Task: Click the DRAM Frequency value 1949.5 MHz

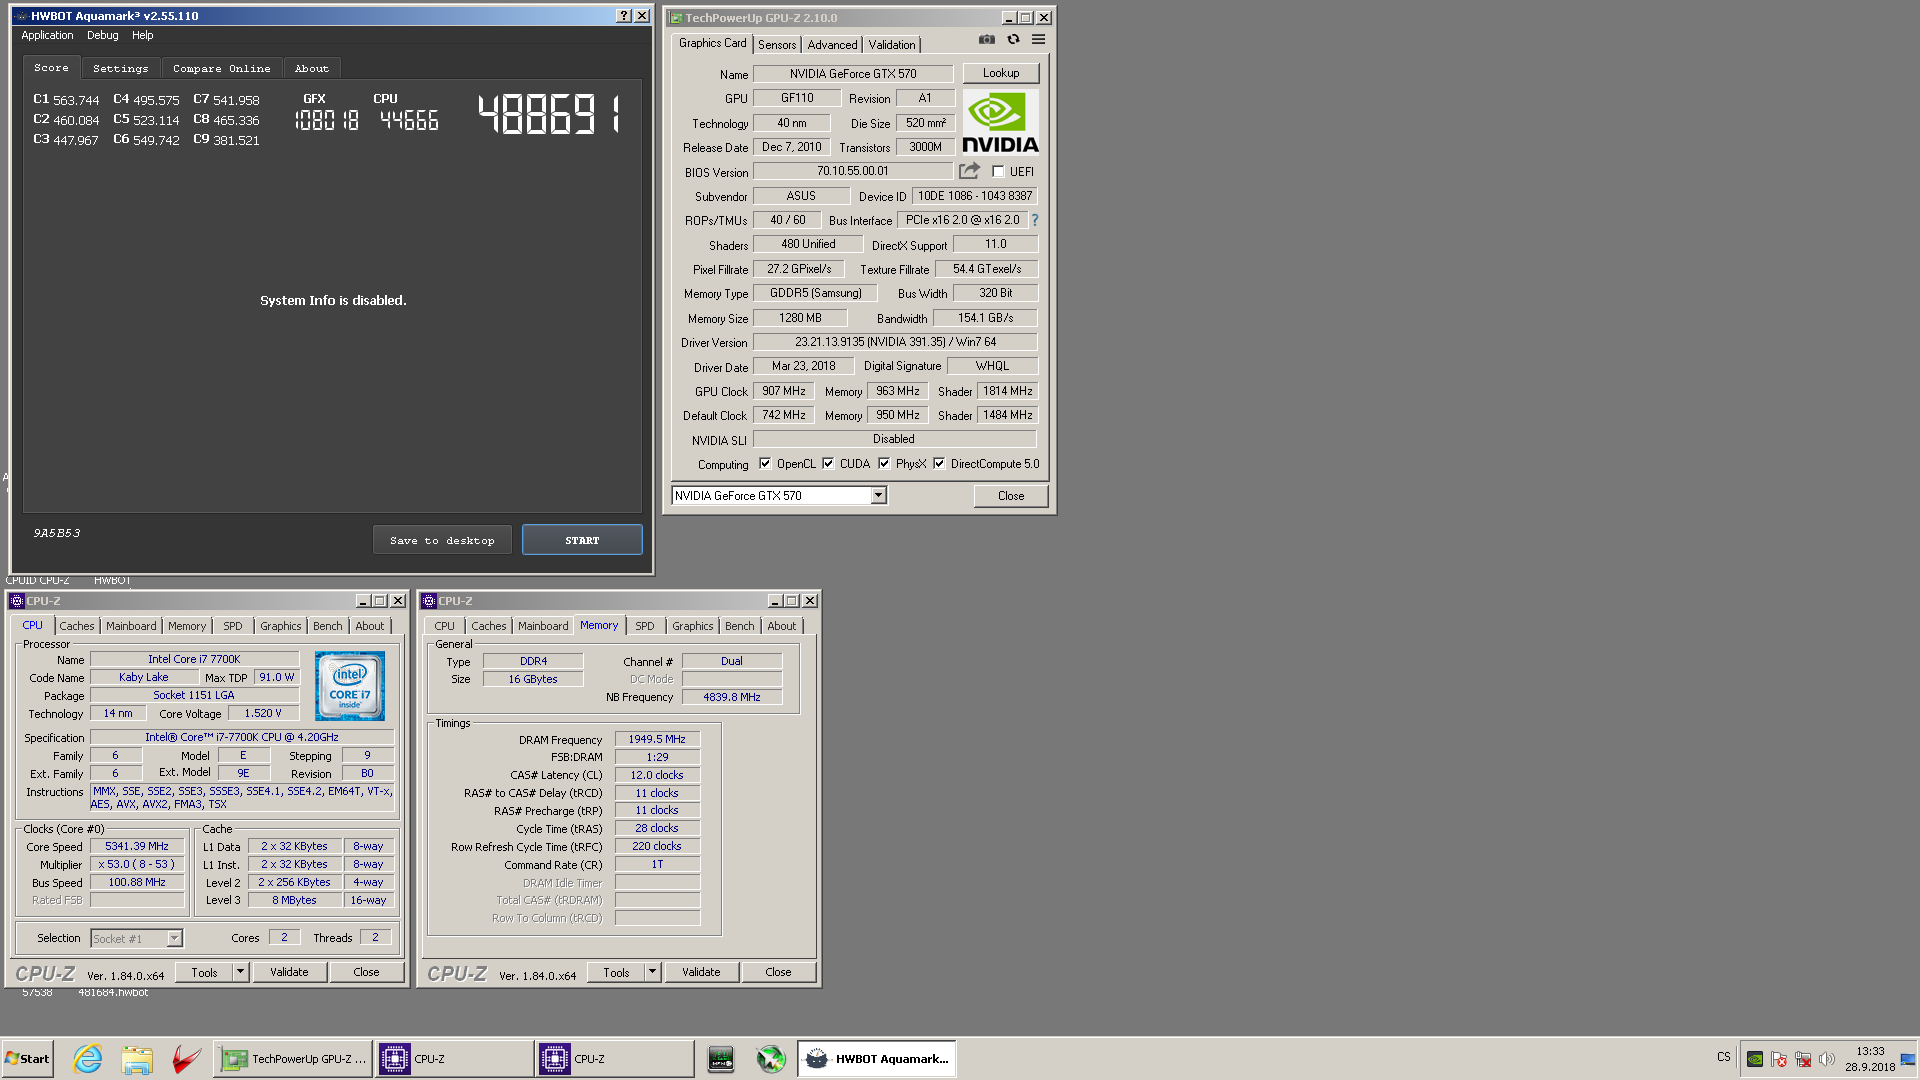Action: tap(657, 739)
